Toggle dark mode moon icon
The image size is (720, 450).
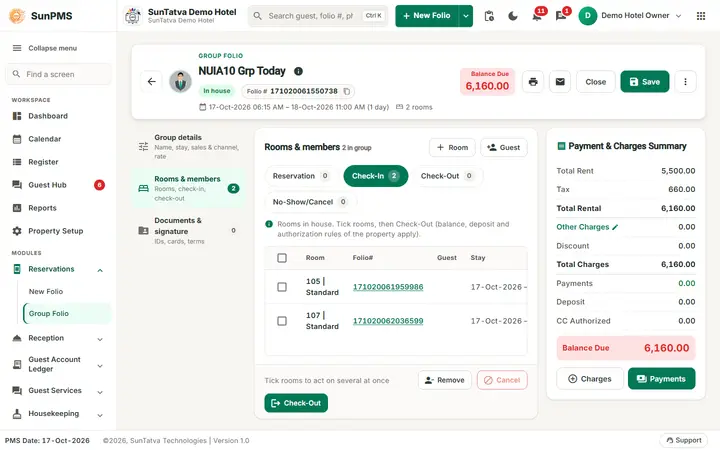pos(513,16)
